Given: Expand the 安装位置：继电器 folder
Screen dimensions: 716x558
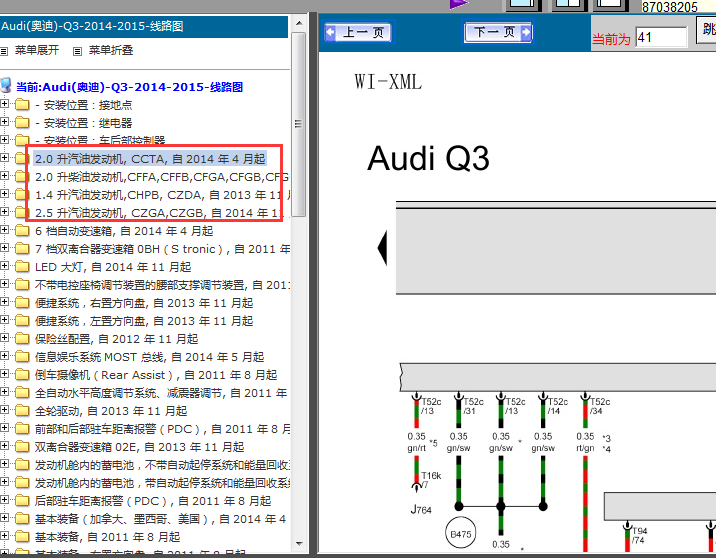Looking at the screenshot, I should click(4, 121).
